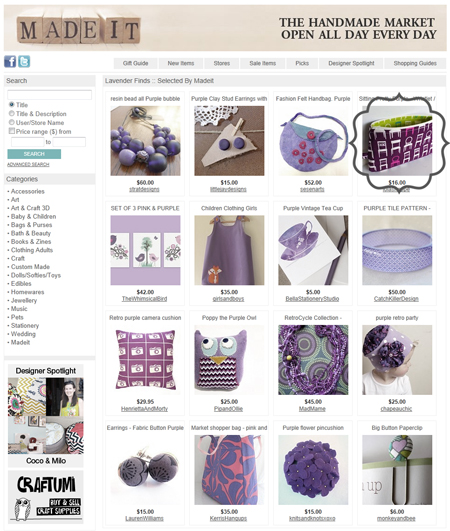
Task: Open the Craftumi owl banner
Action: click(46, 496)
